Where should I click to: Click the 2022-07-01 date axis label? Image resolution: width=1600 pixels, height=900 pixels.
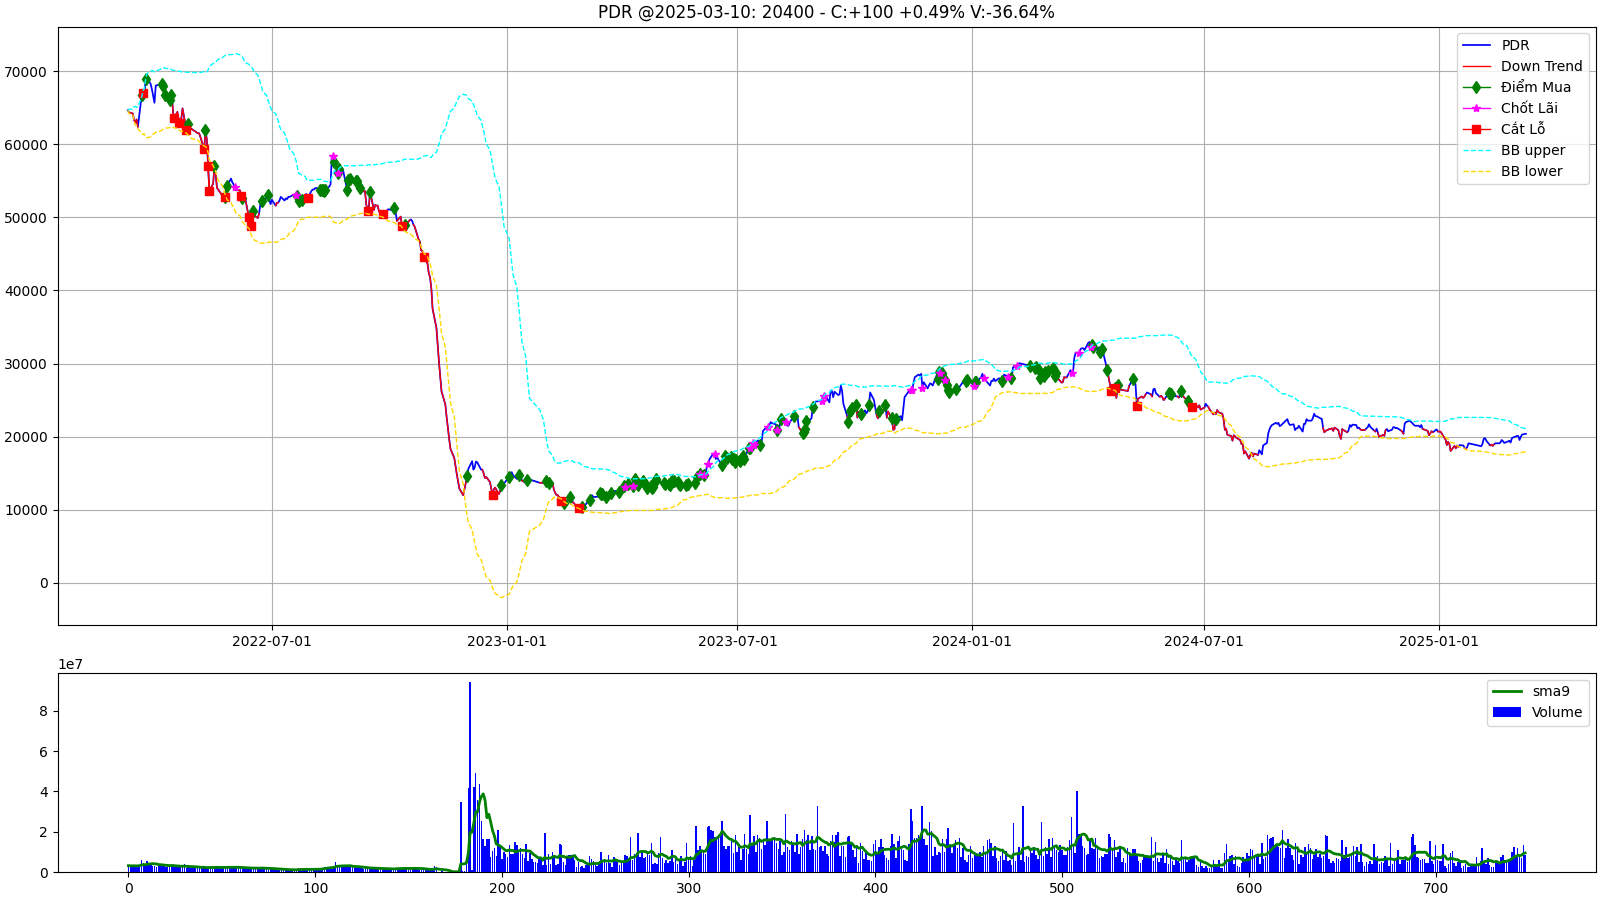click(272, 641)
